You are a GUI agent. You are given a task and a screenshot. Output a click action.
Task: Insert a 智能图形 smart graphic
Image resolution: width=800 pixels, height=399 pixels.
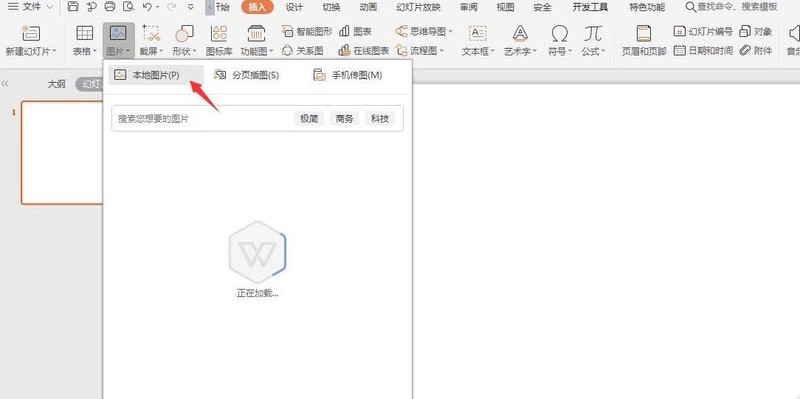307,31
